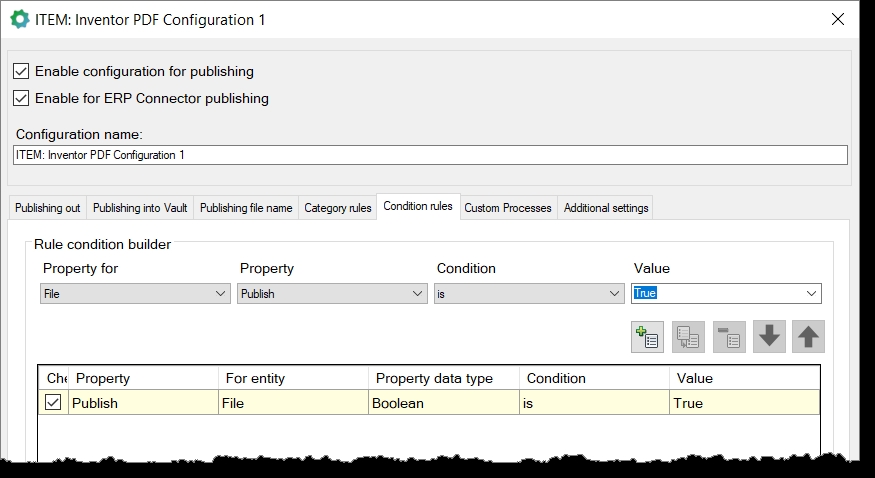
Task: Click the green gear icon in title bar
Action: click(19, 19)
